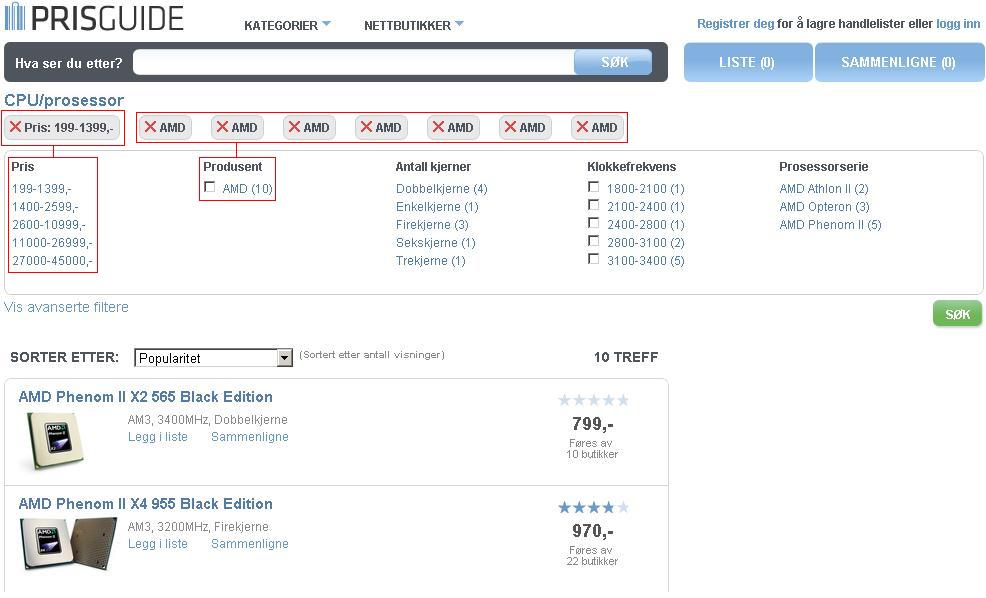Viewport: 986px width, 598px height.
Task: Filter by AMD Athlon II (2) series
Action: (824, 189)
